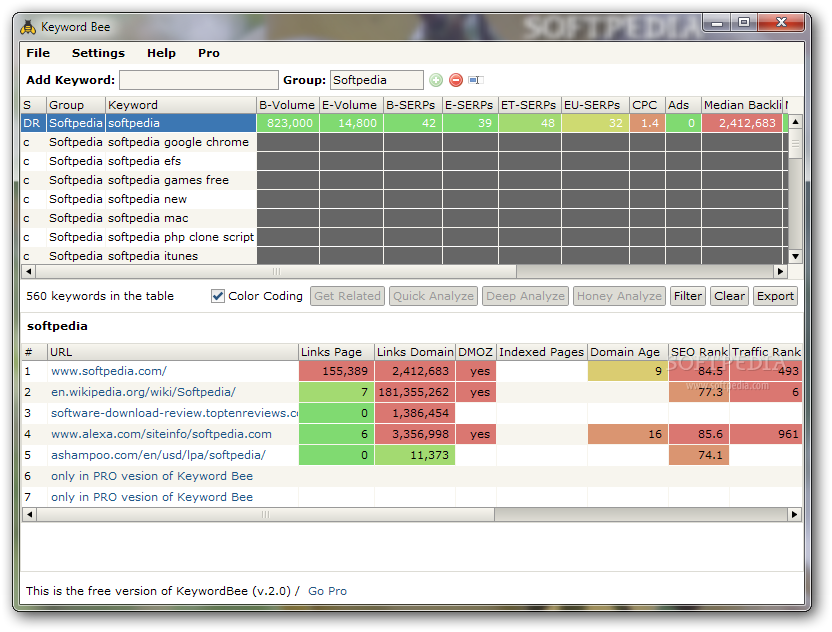Open the Settings menu

pos(98,53)
